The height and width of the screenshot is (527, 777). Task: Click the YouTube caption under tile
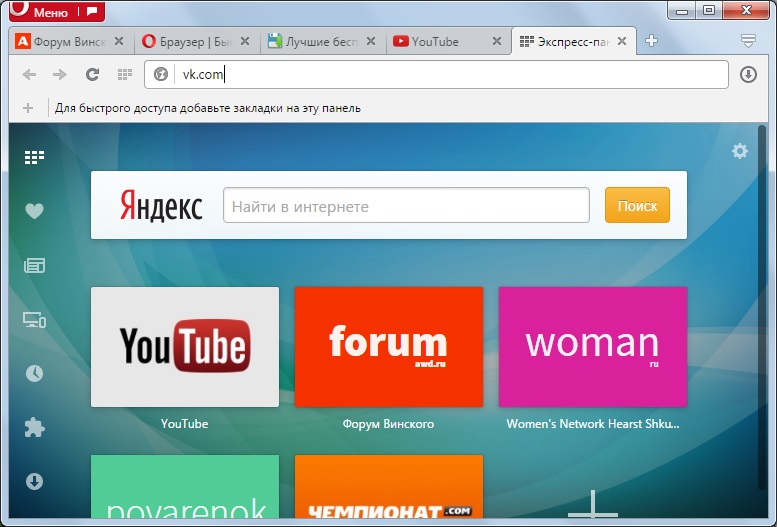[x=184, y=424]
